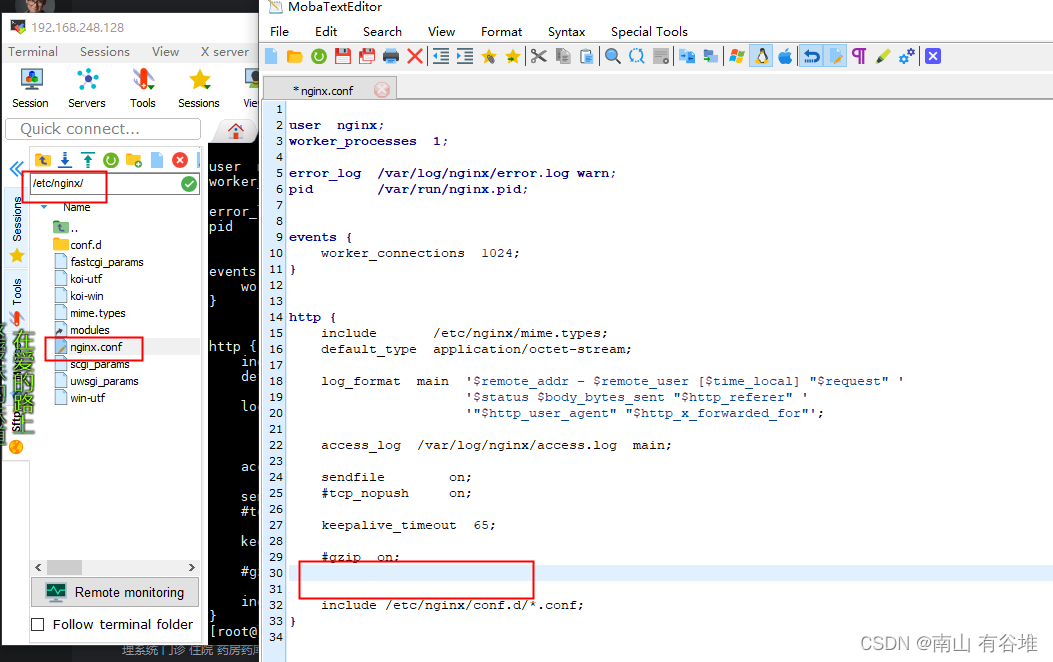Click the Quick connect input field
Viewport: 1053px width, 662px height.
pyautogui.click(x=103, y=129)
